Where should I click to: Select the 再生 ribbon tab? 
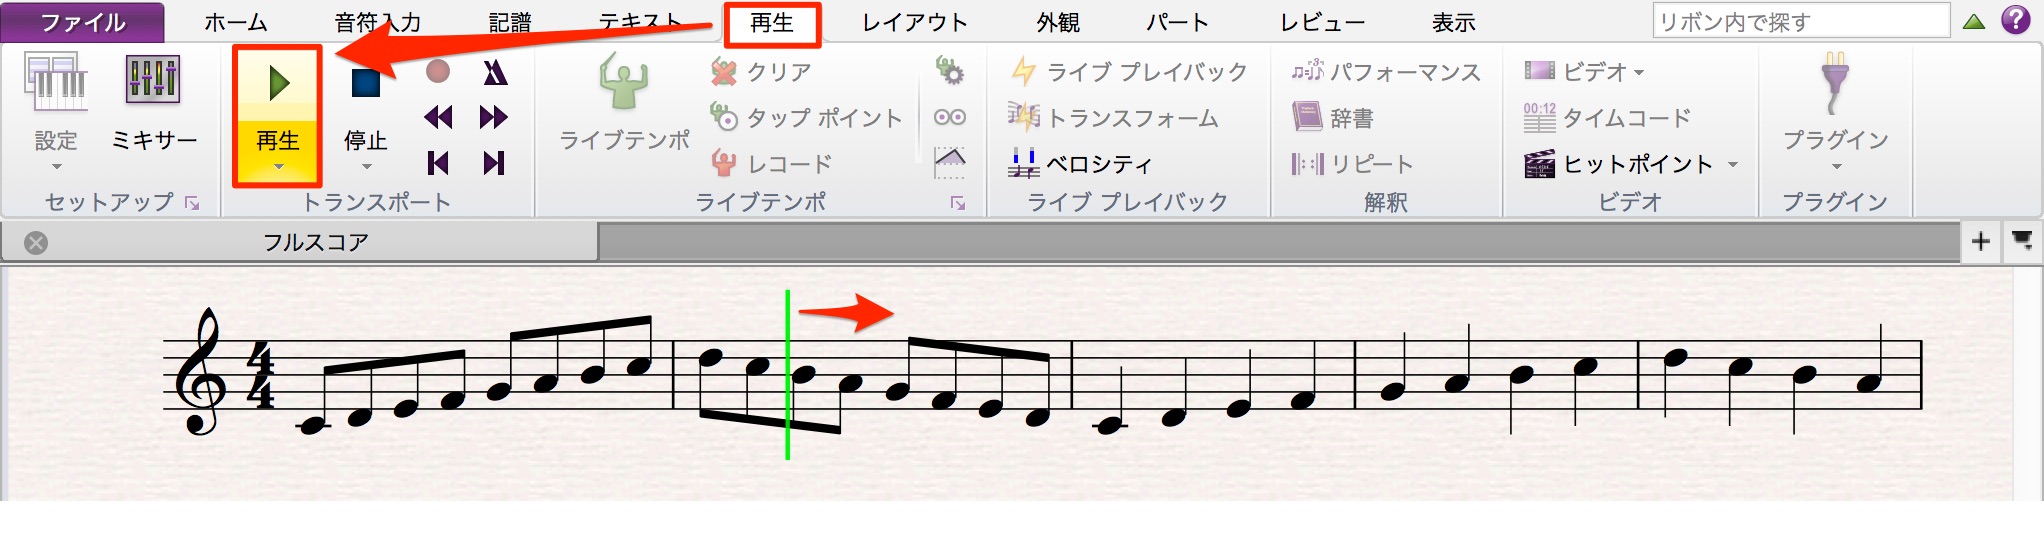(772, 22)
